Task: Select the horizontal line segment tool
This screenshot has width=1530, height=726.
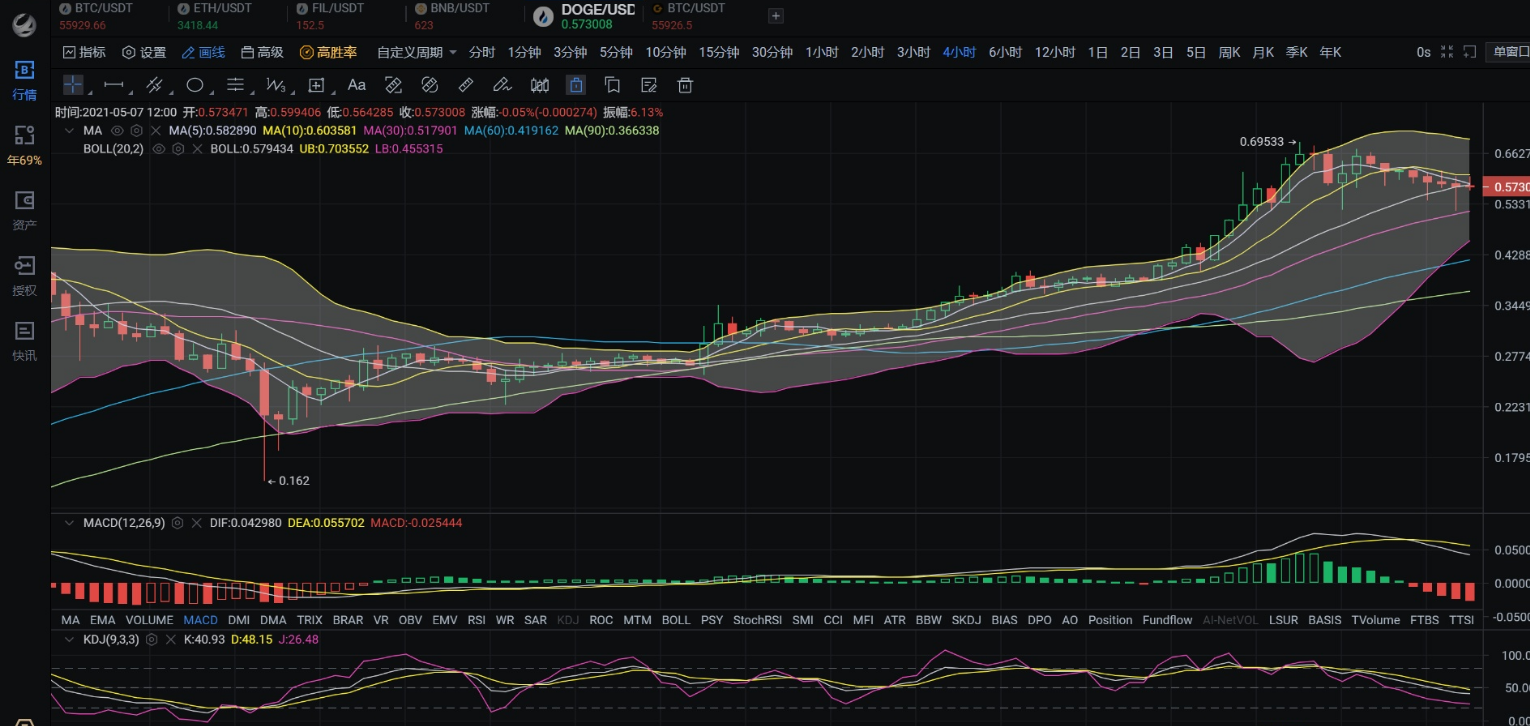Action: click(114, 85)
